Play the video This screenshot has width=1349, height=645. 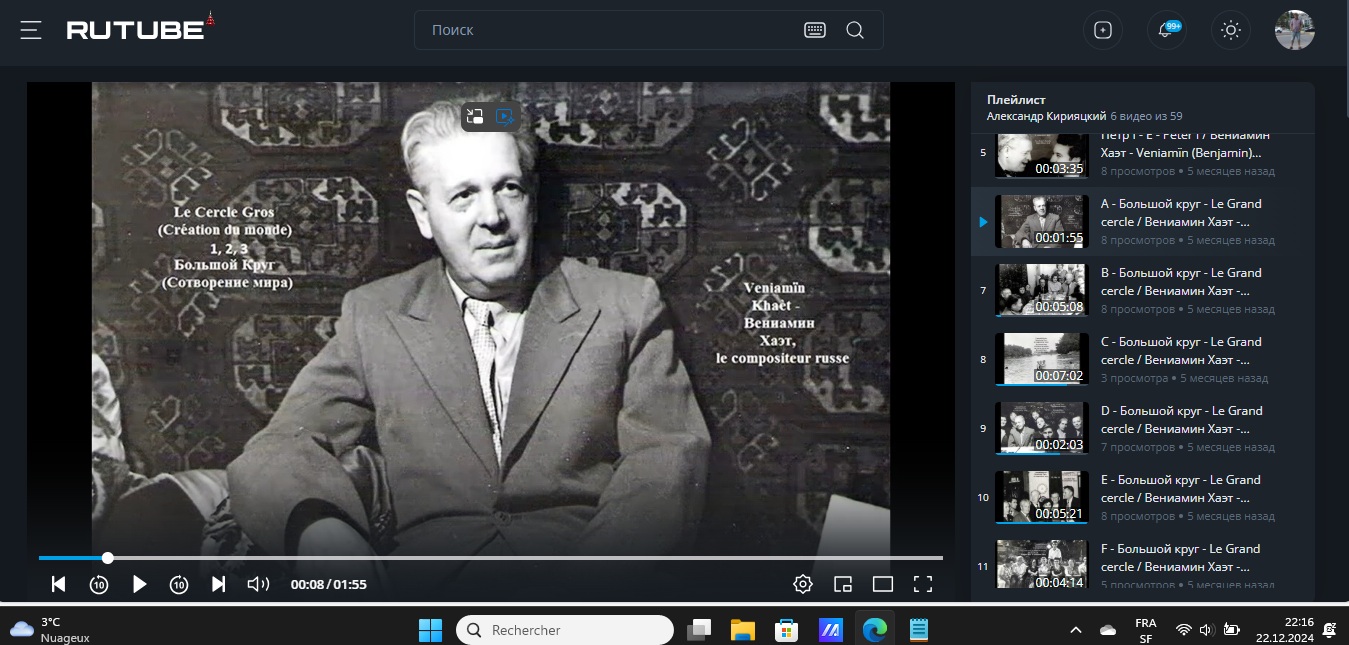140,584
